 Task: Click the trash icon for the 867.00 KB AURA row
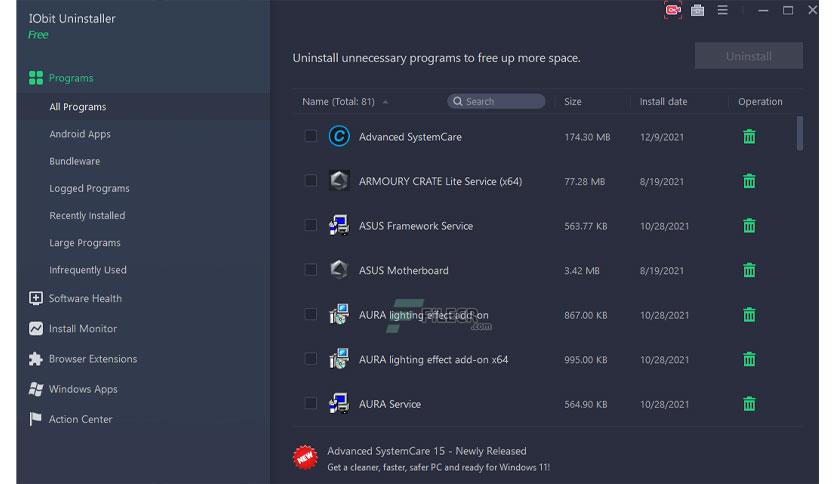749,315
